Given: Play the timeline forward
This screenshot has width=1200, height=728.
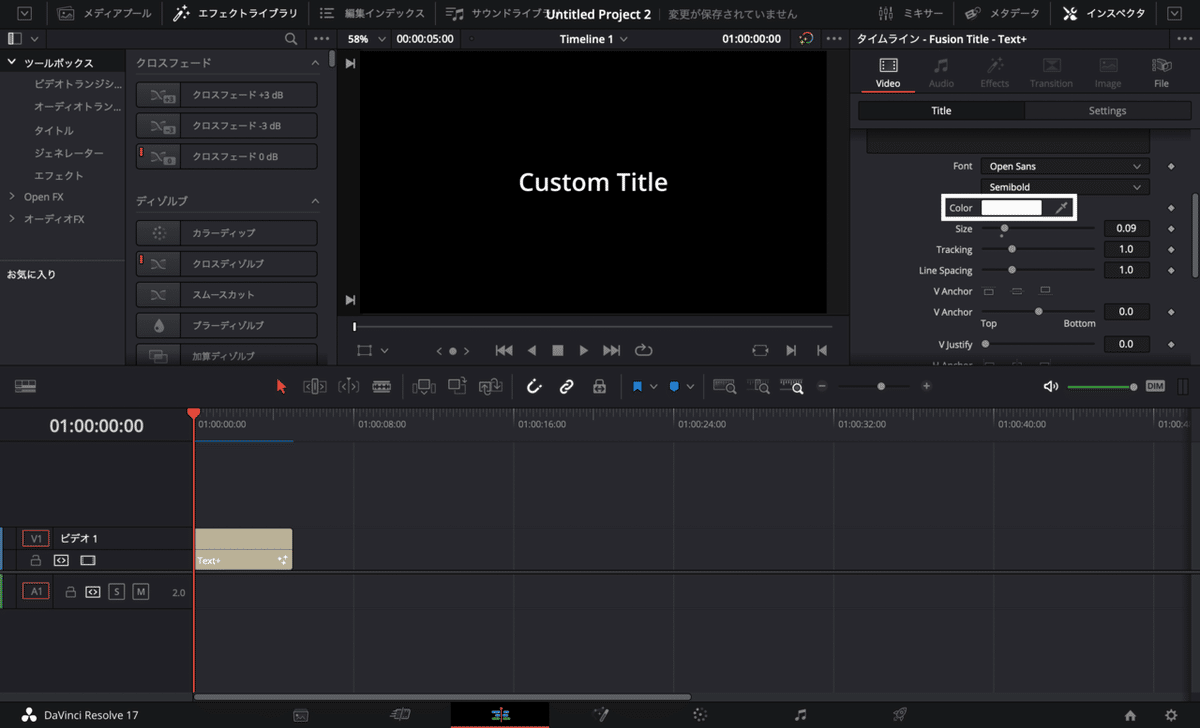Looking at the screenshot, I should point(584,350).
